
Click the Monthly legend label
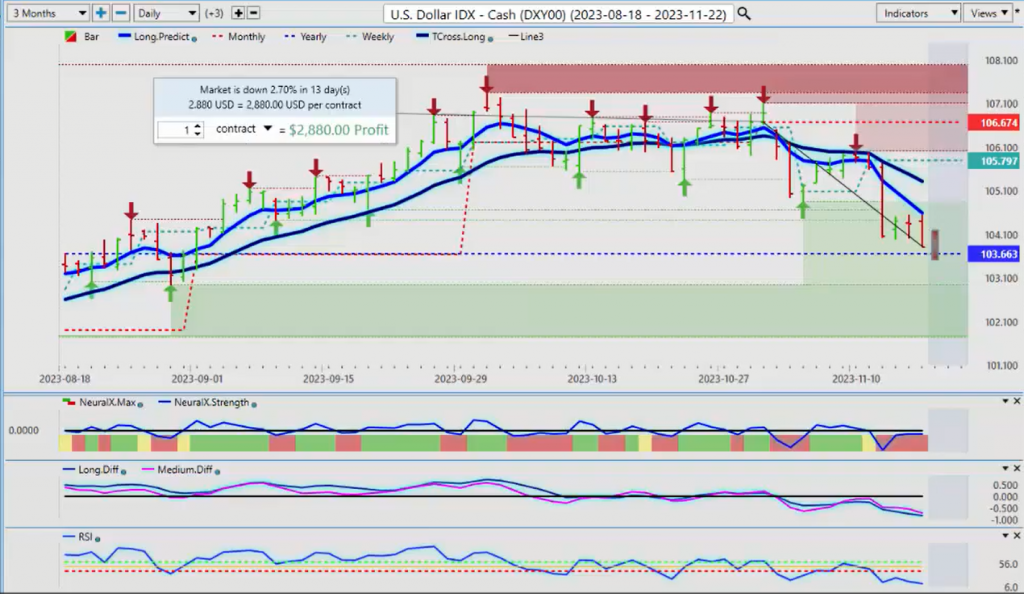coord(246,37)
